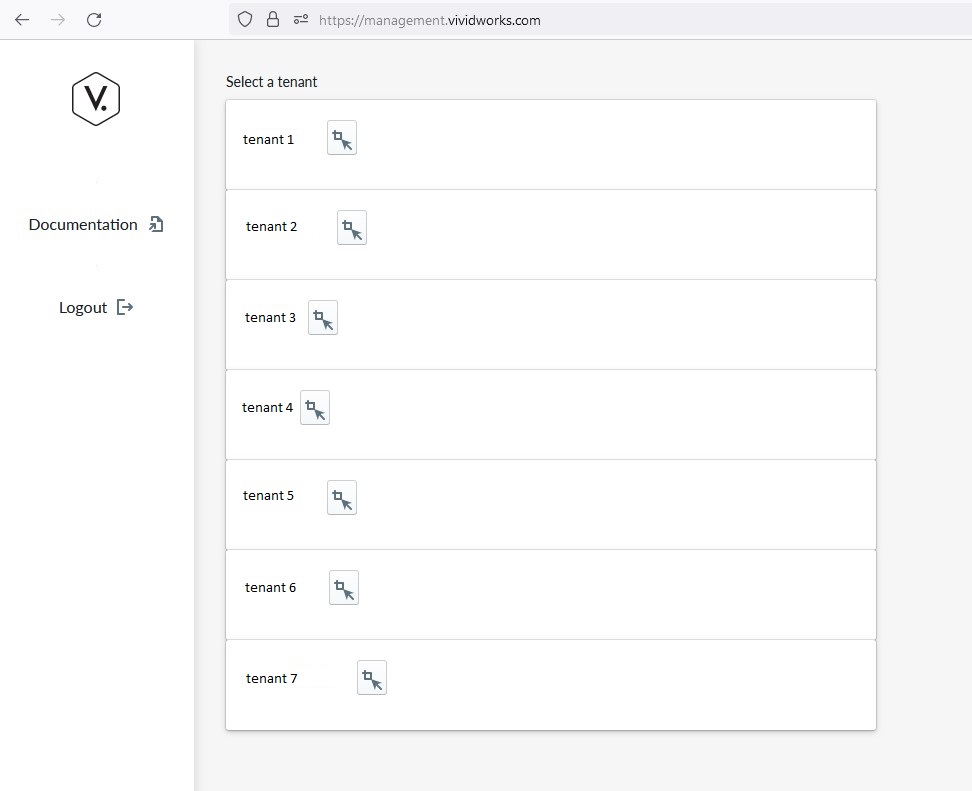
Task: Pick tenant 4 via its select icon
Action: coord(314,407)
